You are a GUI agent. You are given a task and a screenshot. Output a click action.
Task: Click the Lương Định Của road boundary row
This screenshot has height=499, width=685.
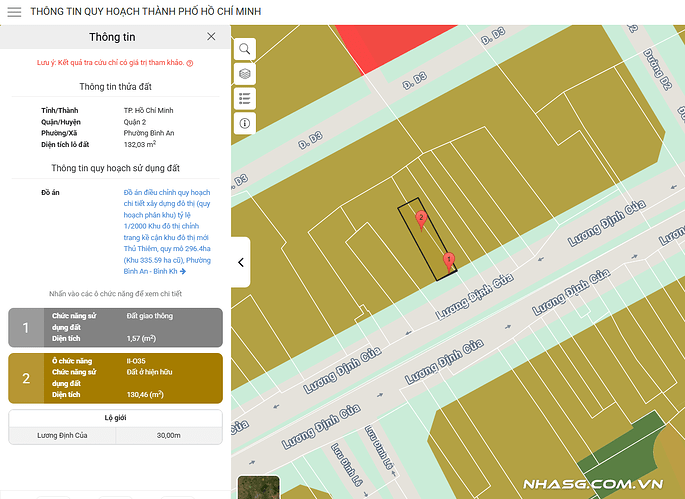(x=115, y=435)
